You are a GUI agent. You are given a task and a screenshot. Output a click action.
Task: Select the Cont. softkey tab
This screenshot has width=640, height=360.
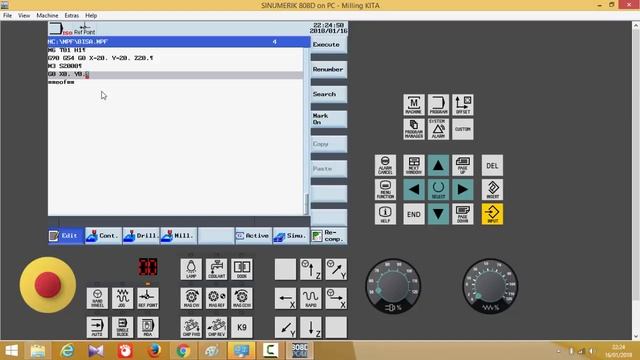[103, 236]
